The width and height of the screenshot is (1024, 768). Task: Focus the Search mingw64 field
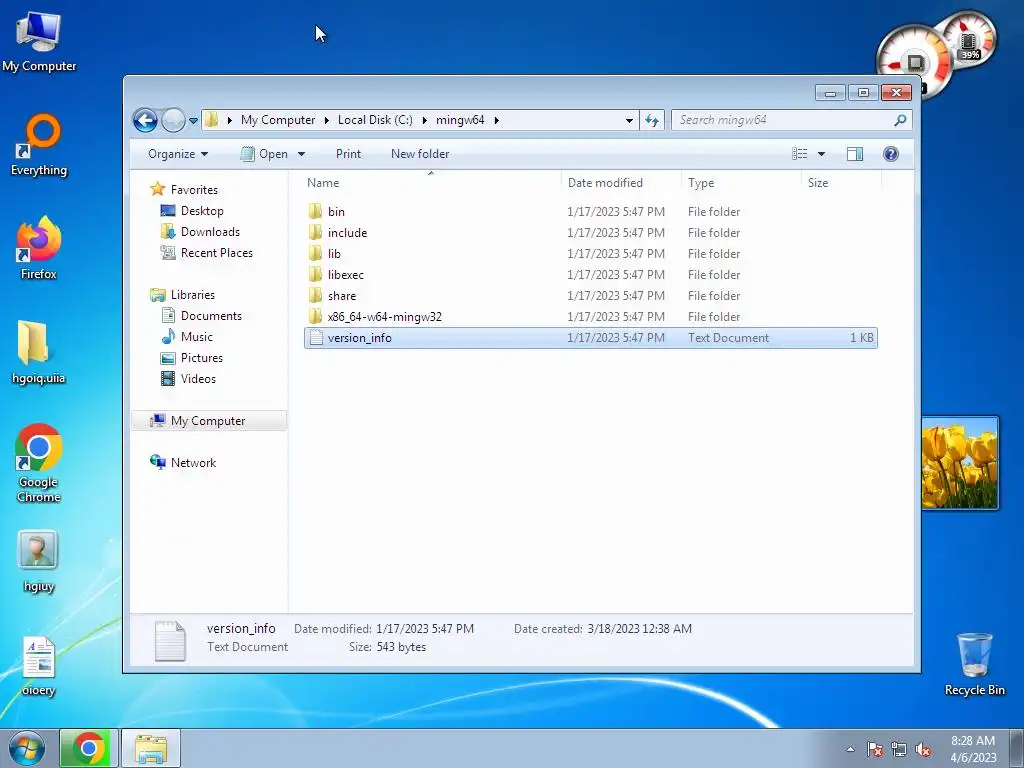(x=784, y=120)
